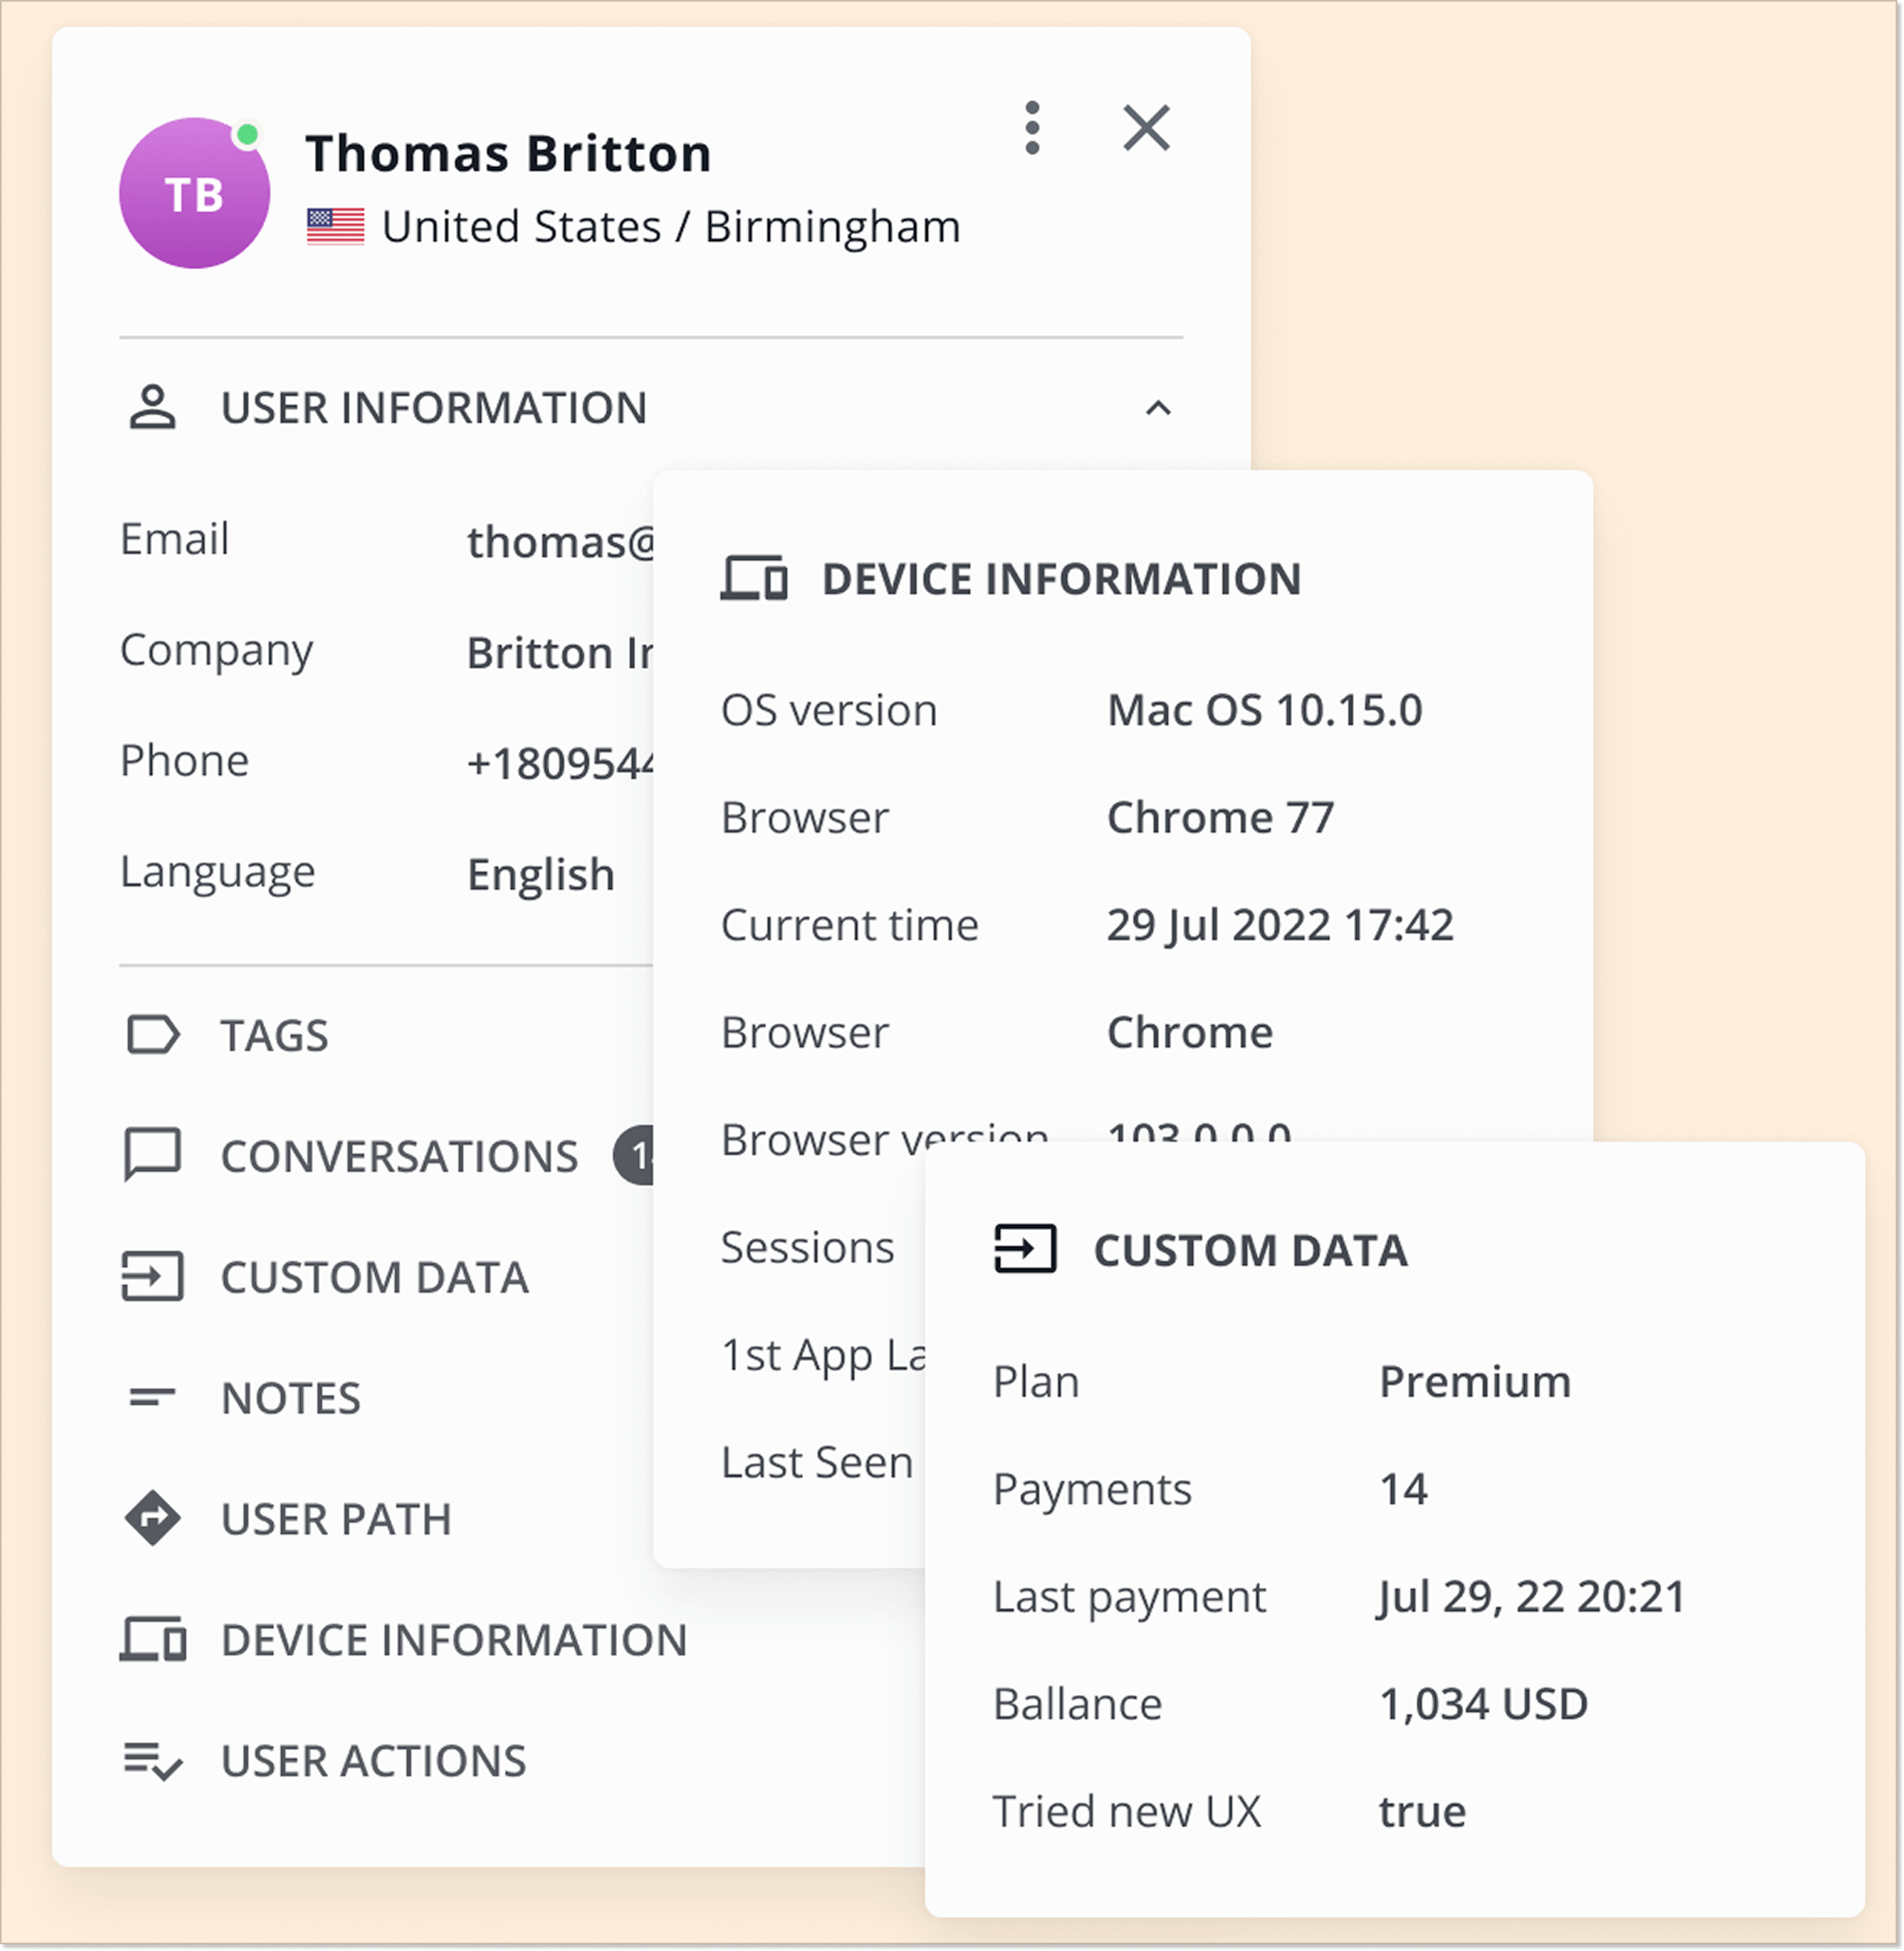This screenshot has height=1951, width=1904.
Task: Open the Conversations section
Action: click(397, 1156)
